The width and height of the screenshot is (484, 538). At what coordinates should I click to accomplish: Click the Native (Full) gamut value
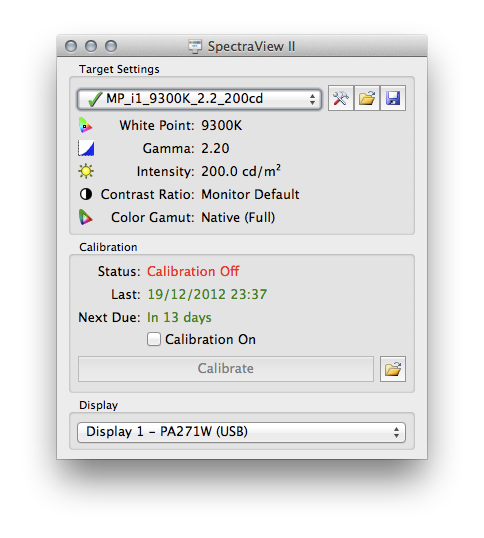238,218
